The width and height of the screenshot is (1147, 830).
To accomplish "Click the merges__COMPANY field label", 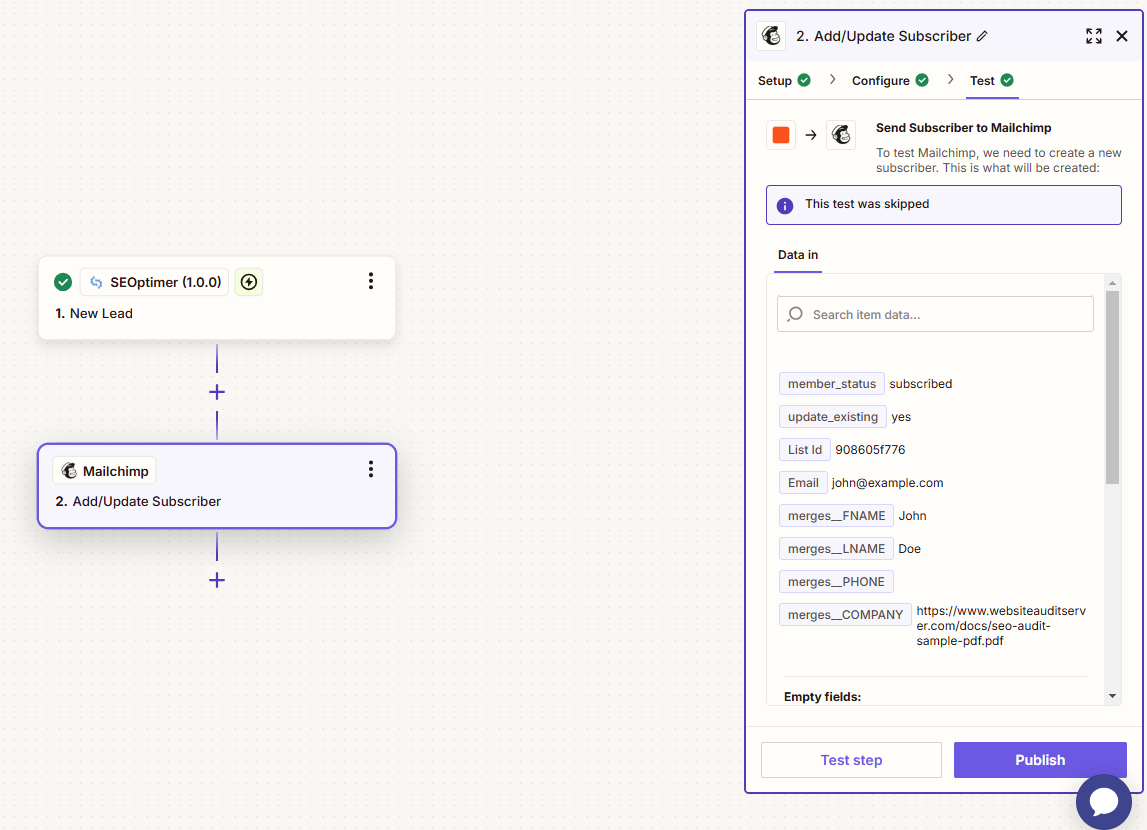I will pyautogui.click(x=845, y=615).
